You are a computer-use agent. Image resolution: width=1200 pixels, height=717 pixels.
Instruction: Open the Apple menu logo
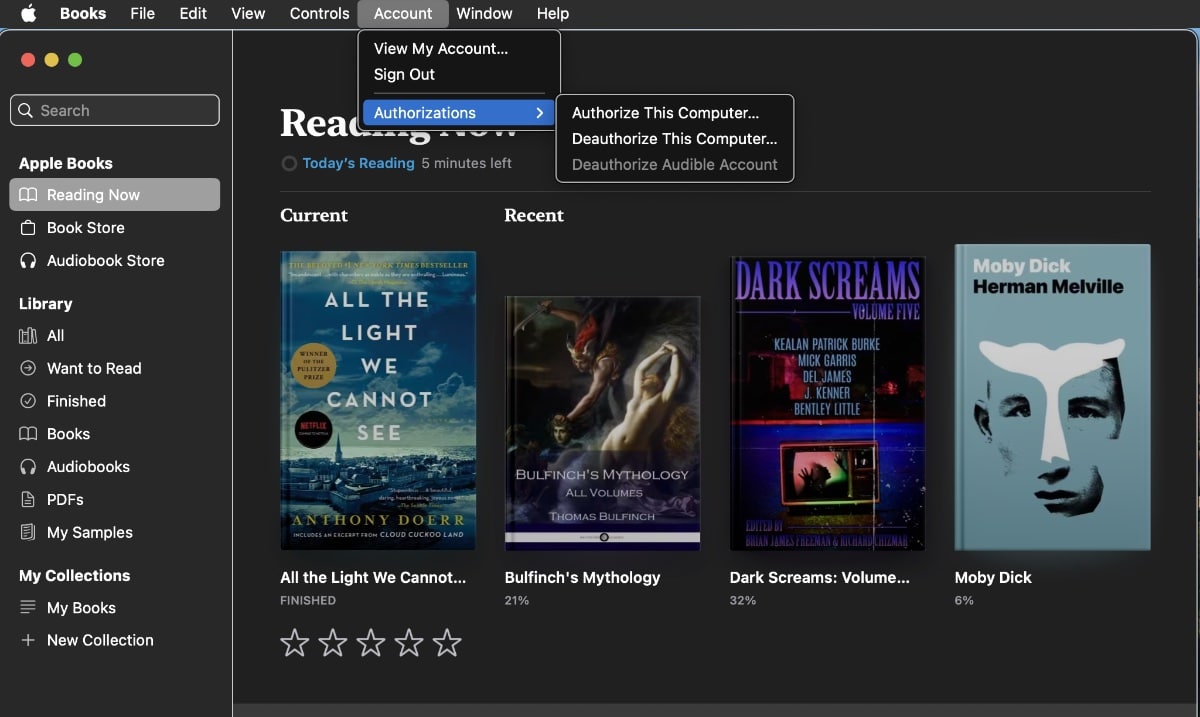point(28,13)
